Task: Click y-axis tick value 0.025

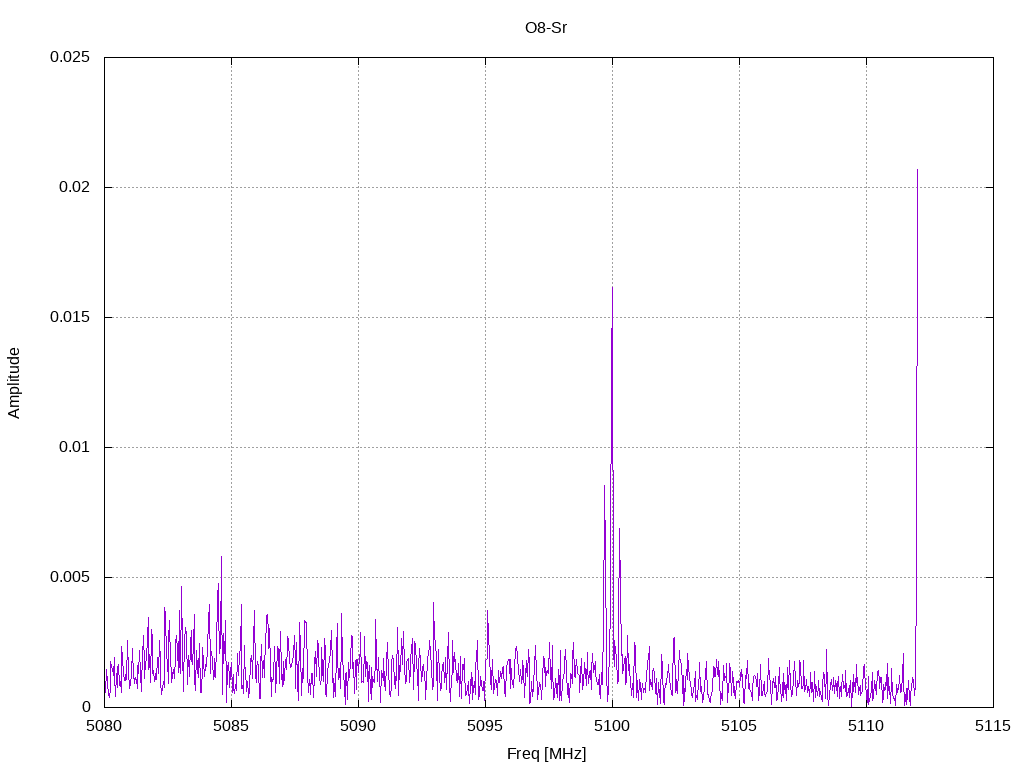Action: (70, 57)
